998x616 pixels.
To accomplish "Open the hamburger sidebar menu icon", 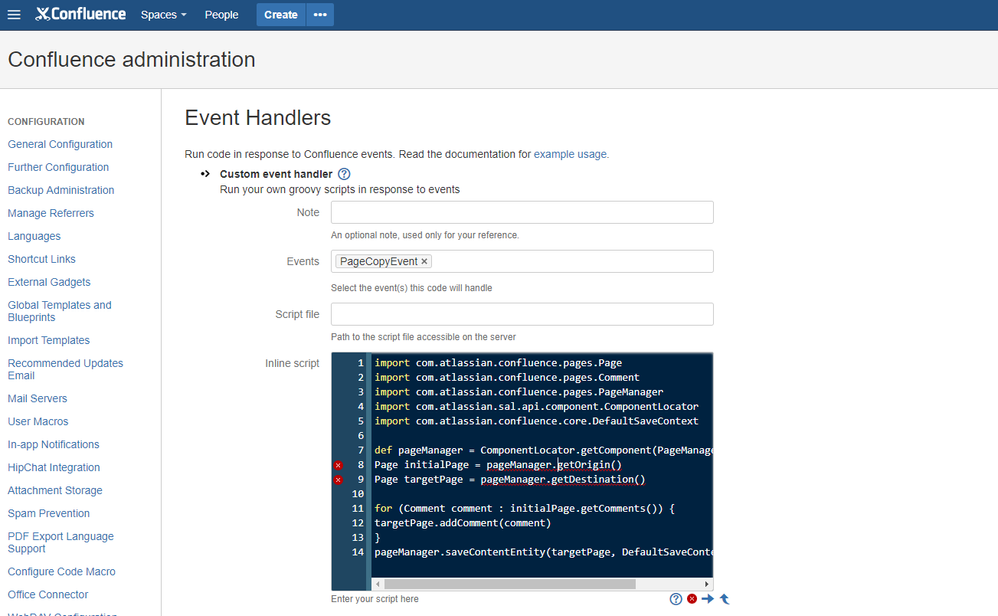I will 14,15.
